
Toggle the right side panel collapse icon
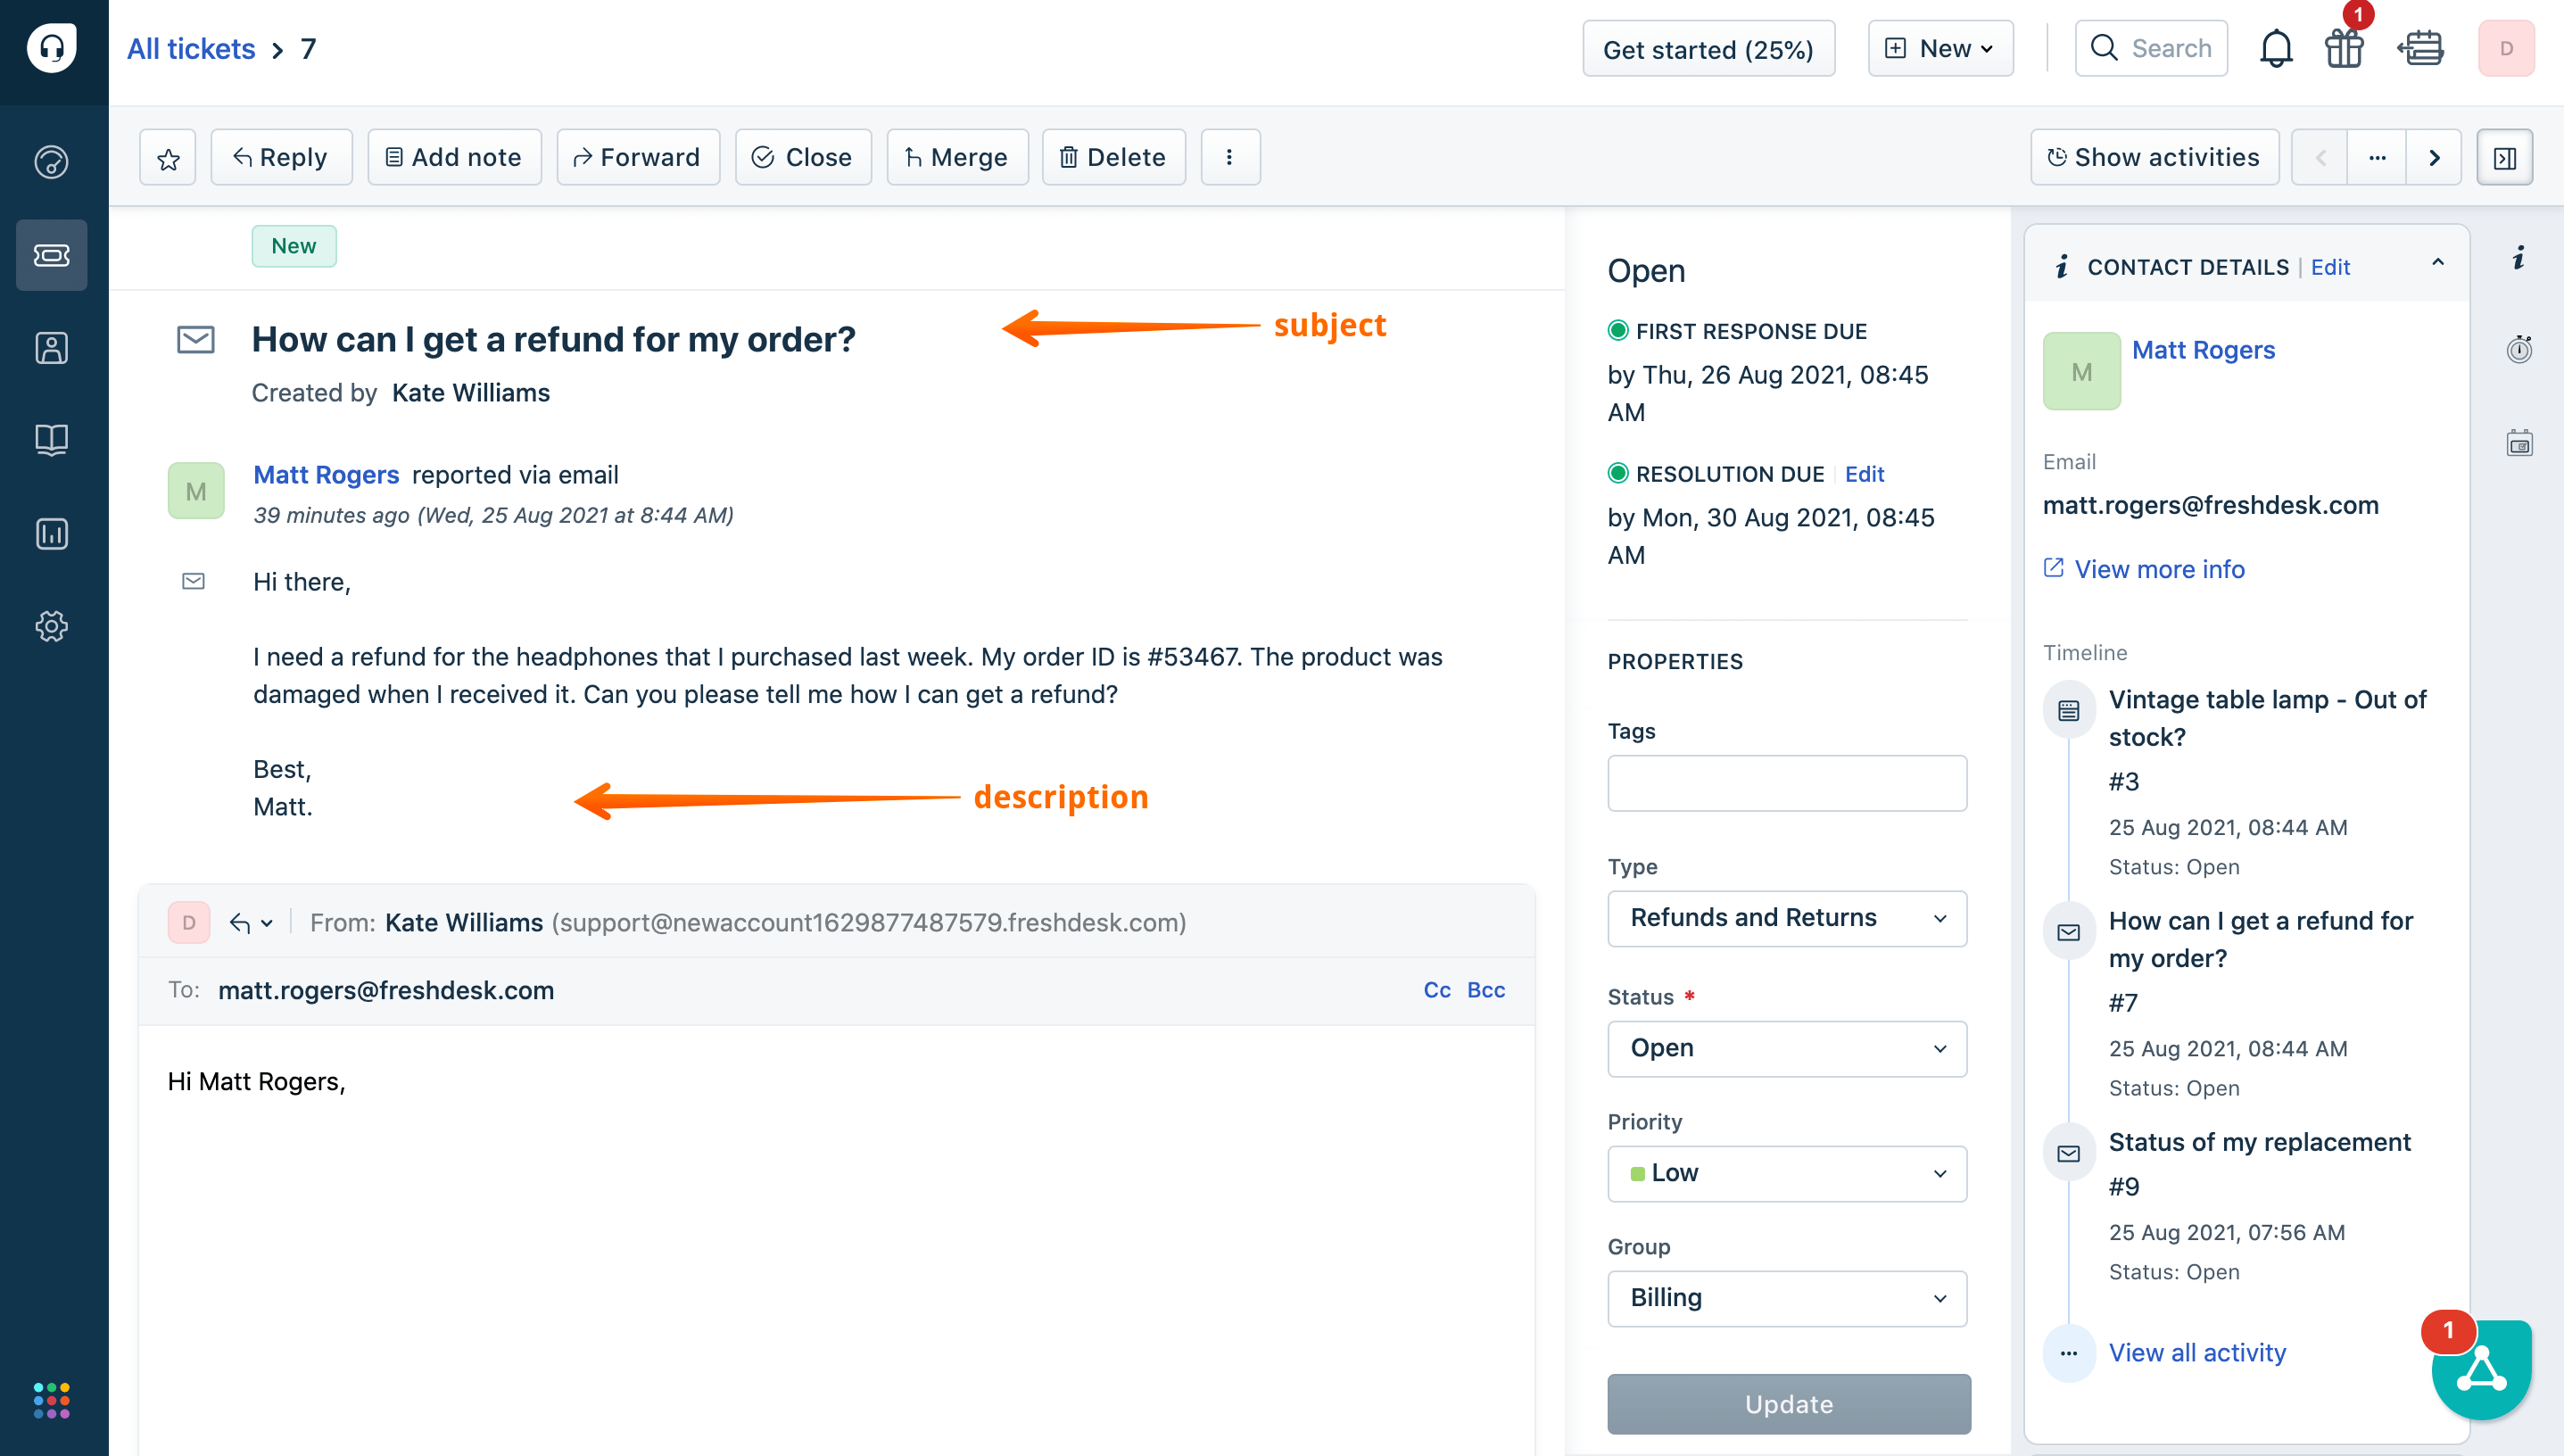[x=2505, y=157]
